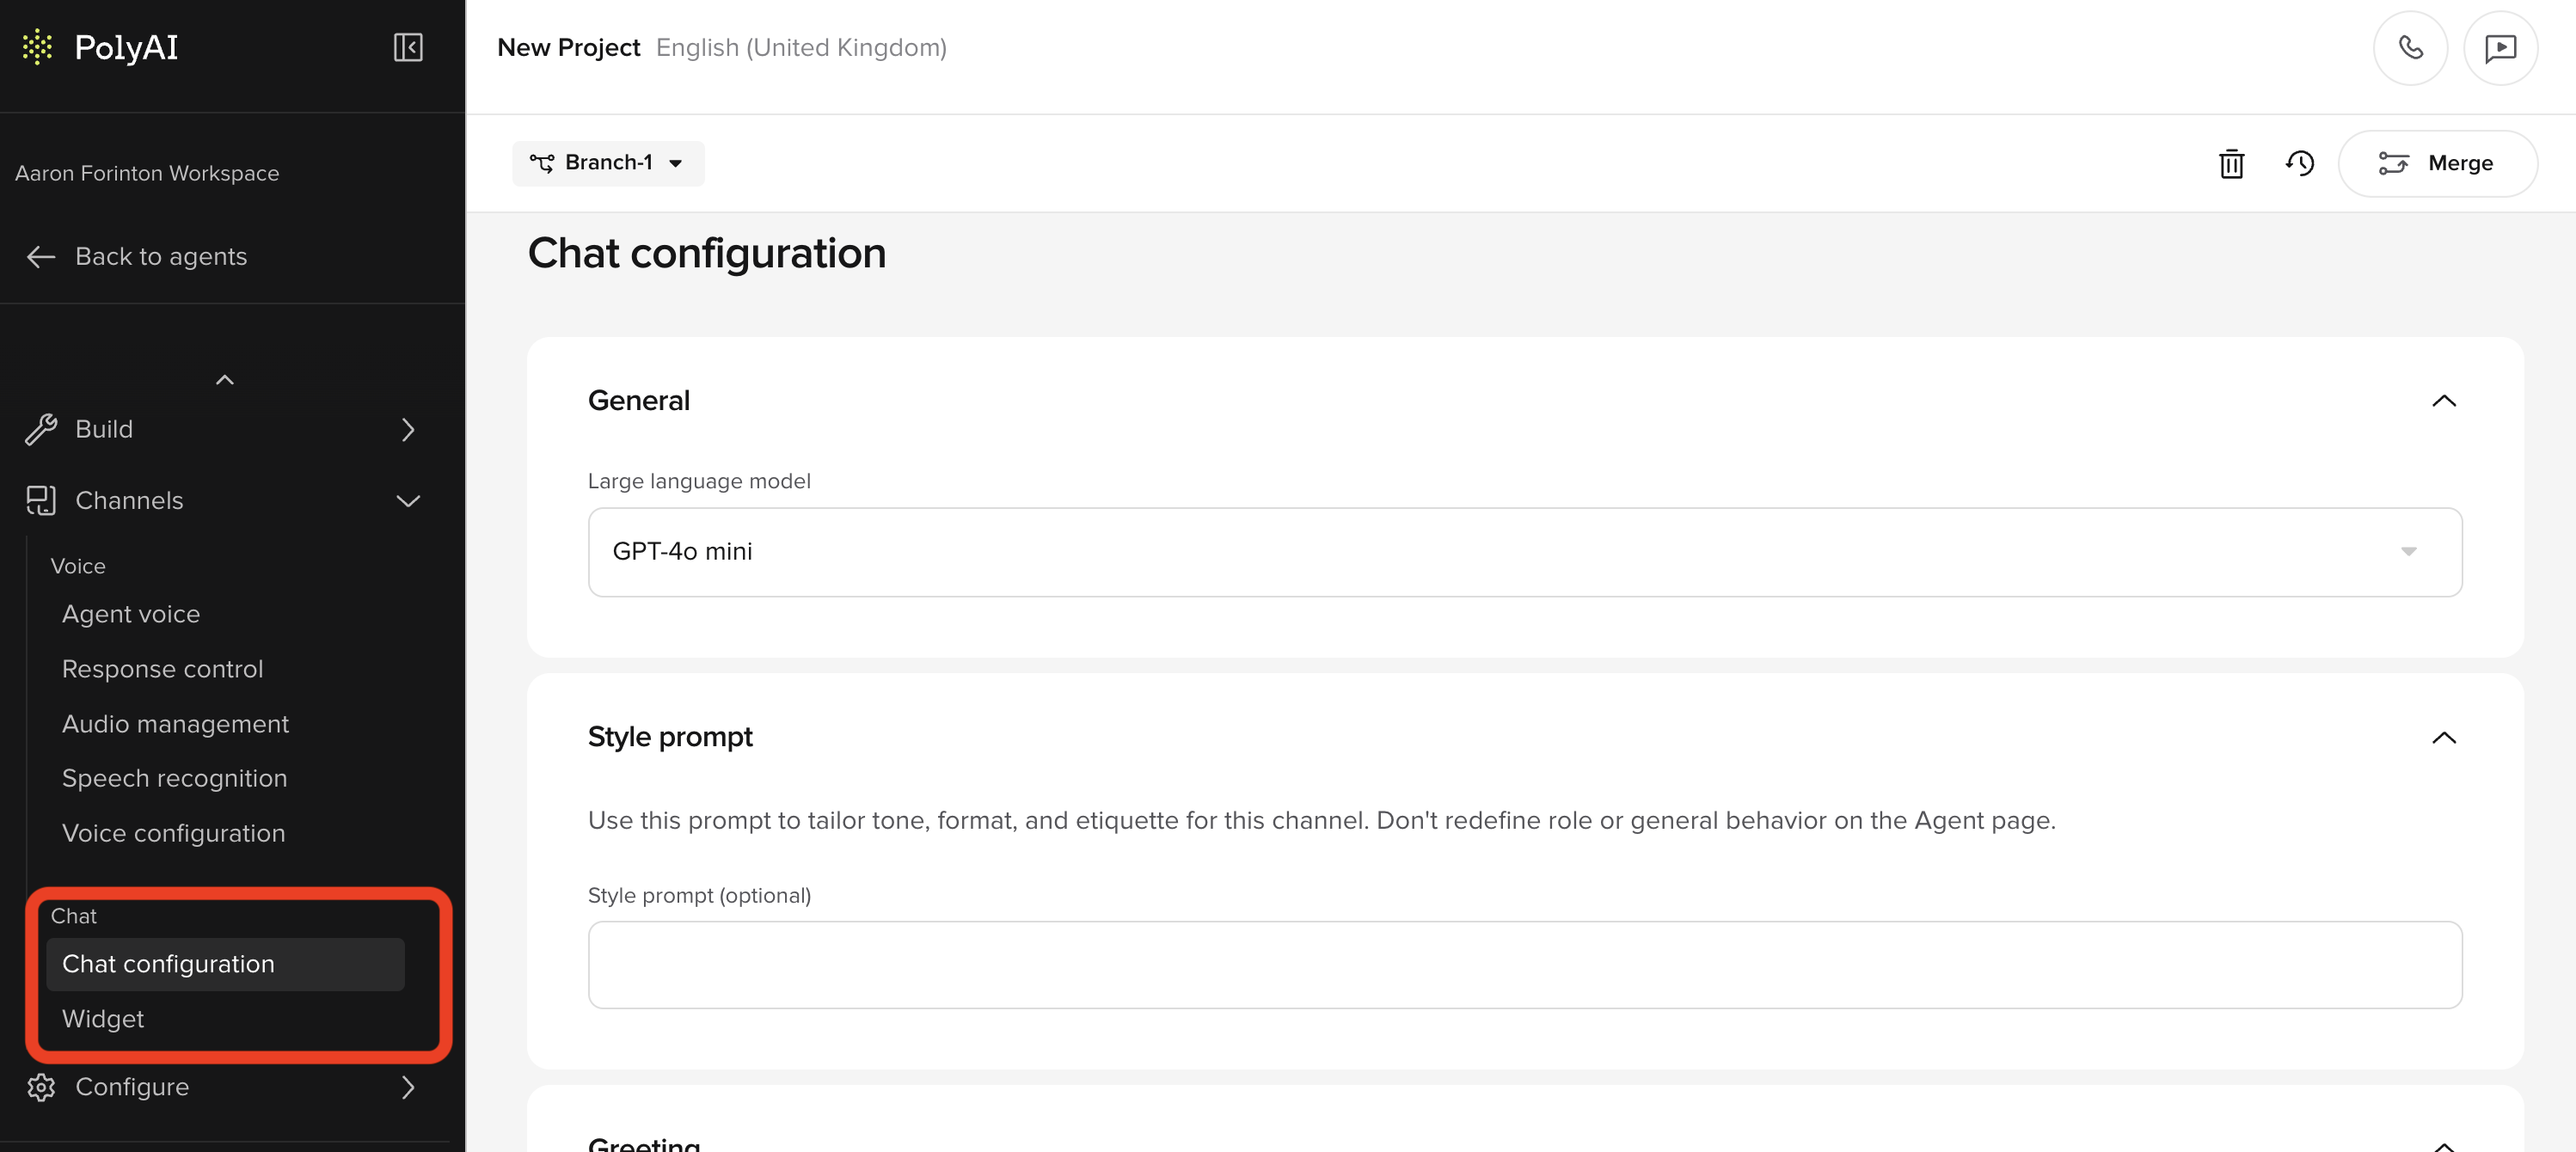The height and width of the screenshot is (1152, 2576).
Task: Click the PolyAI logo
Action: pyautogui.click(x=100, y=47)
